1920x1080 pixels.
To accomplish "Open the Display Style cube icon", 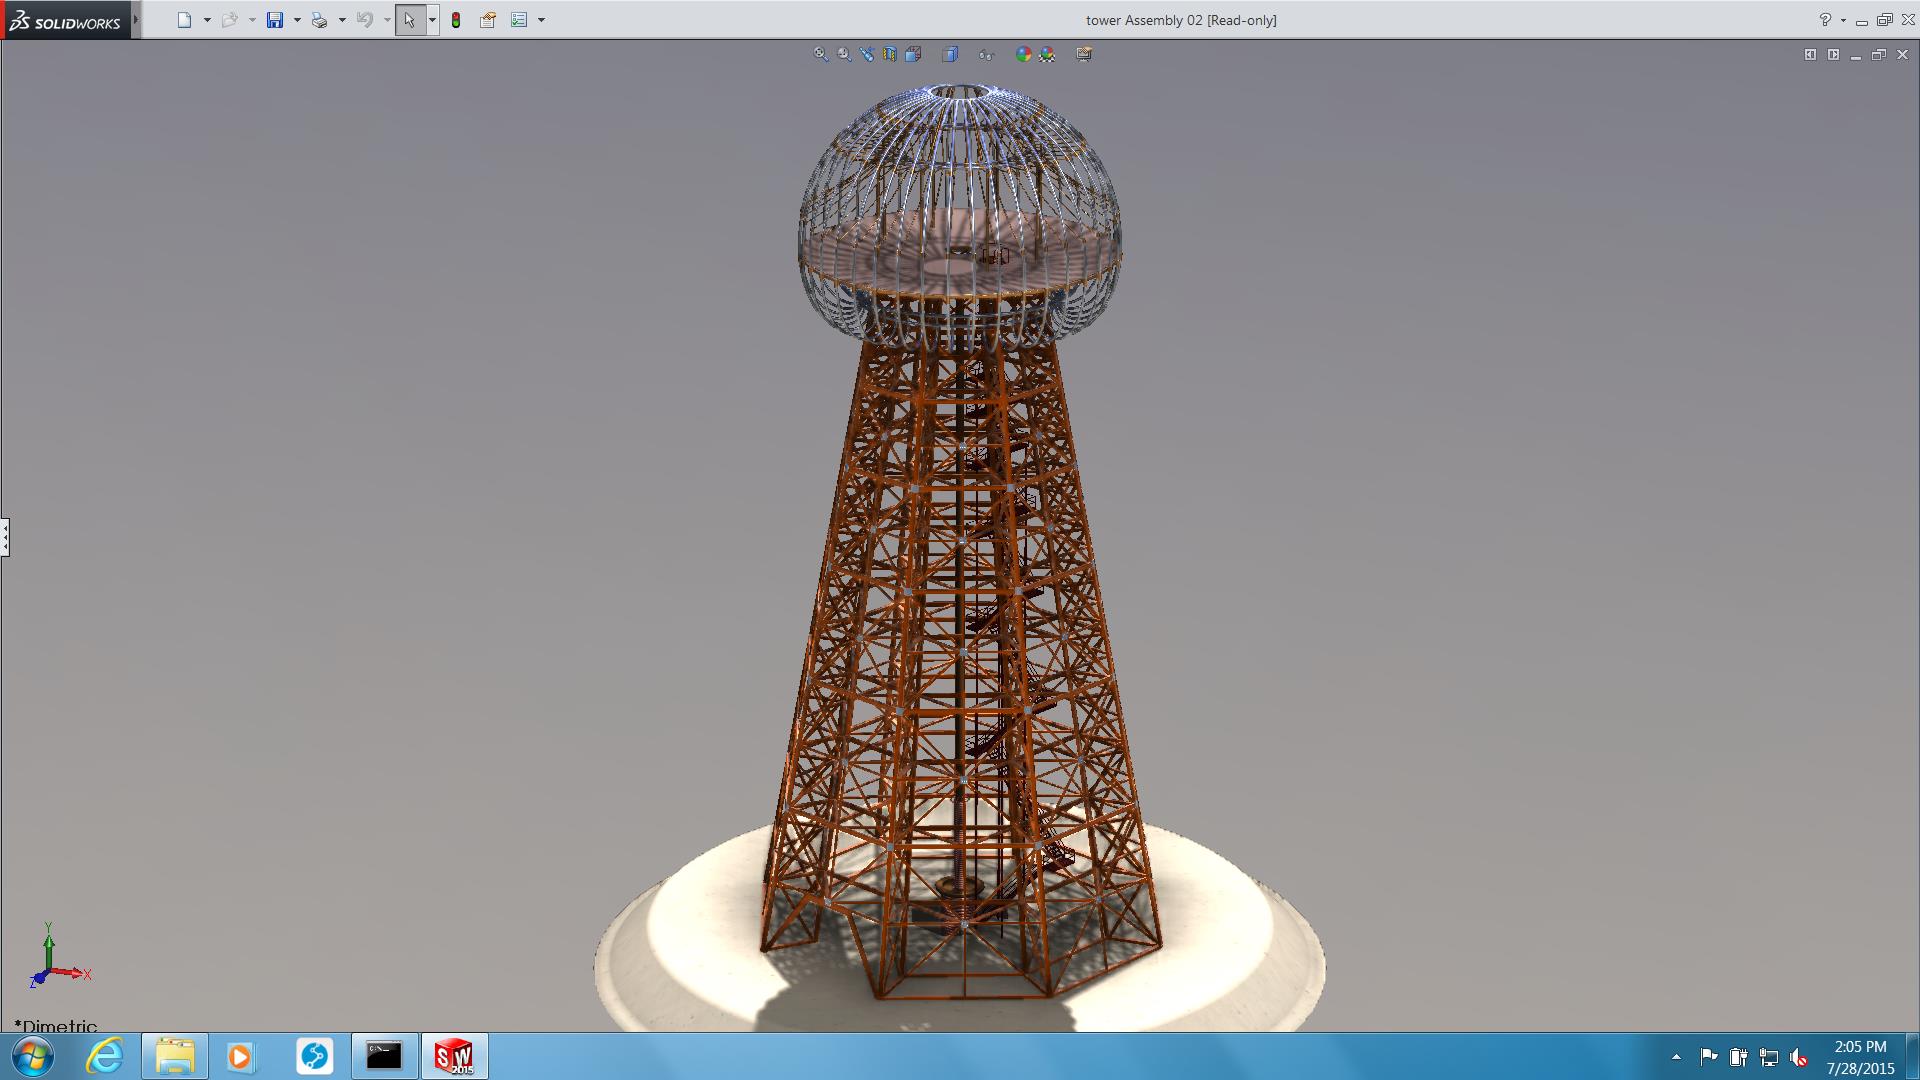I will click(x=950, y=54).
